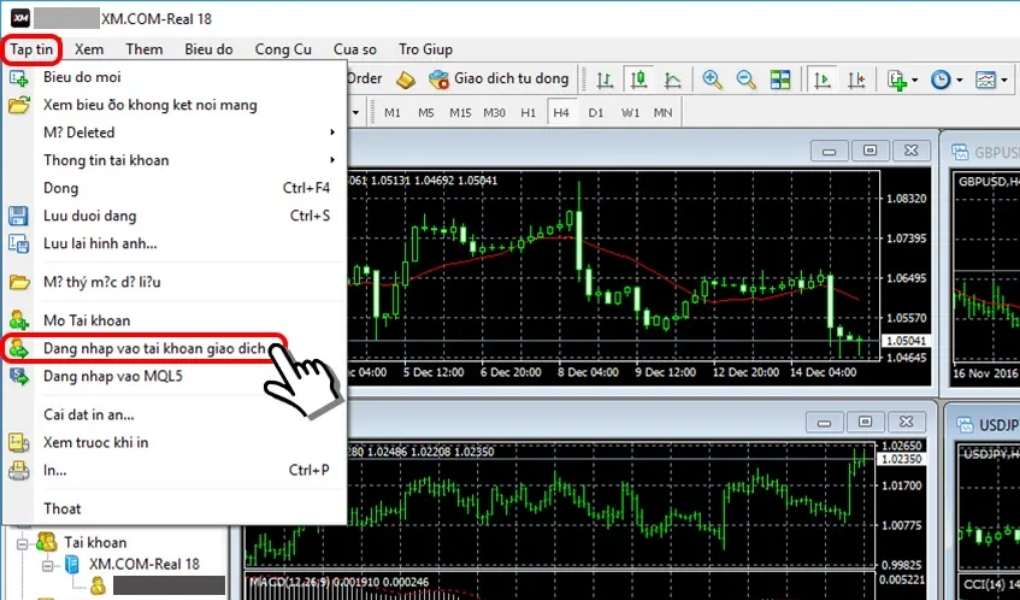This screenshot has height=600, width=1020.
Task: Open the Them menu
Action: coord(144,49)
